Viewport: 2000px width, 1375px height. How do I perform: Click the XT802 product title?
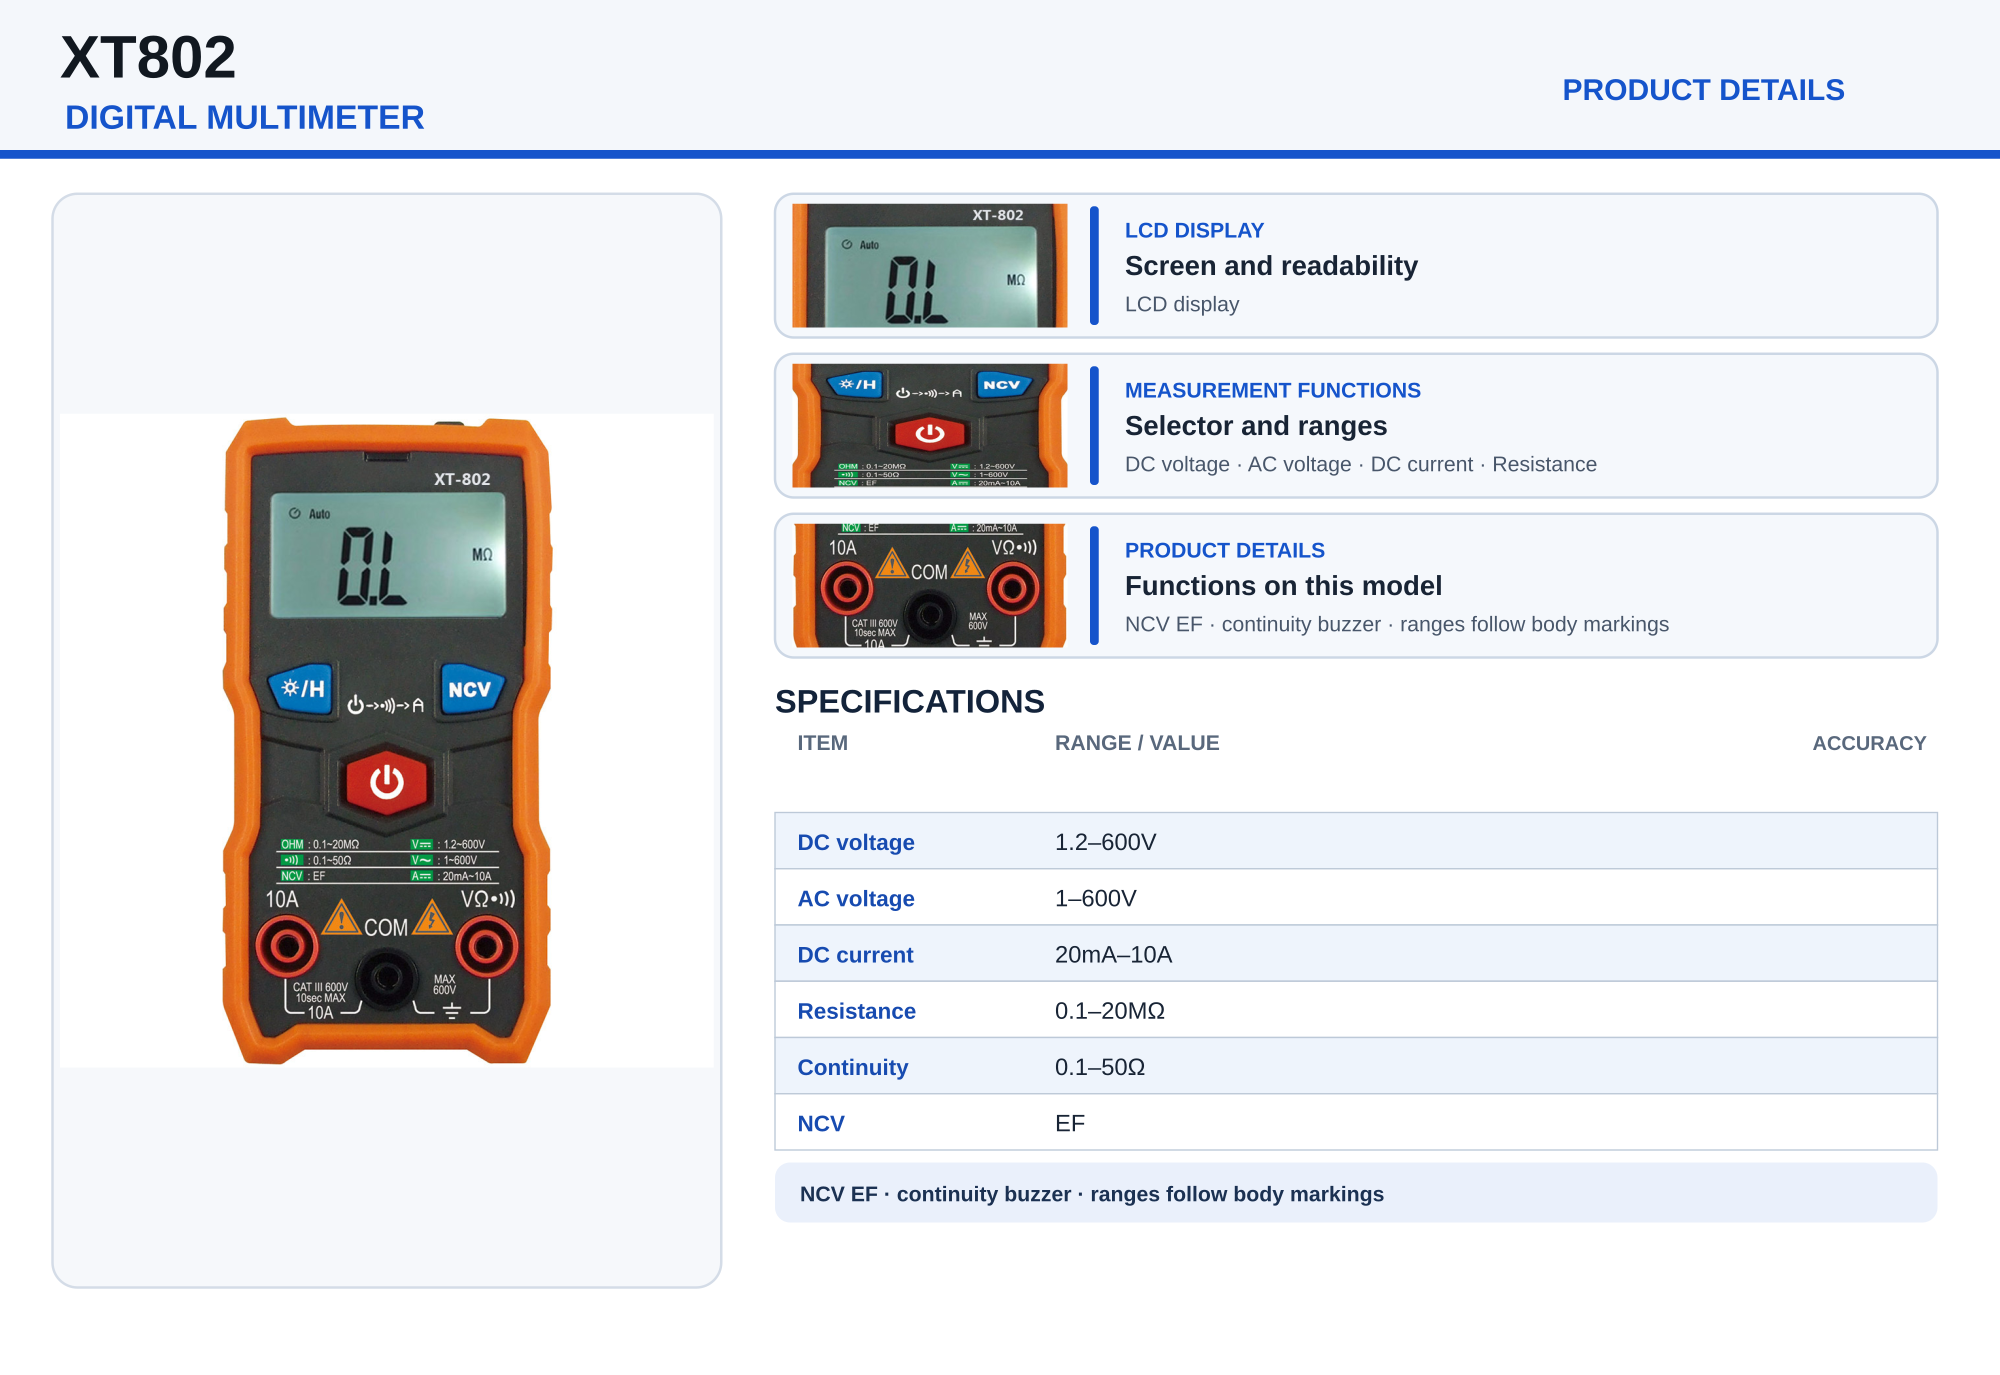[148, 57]
